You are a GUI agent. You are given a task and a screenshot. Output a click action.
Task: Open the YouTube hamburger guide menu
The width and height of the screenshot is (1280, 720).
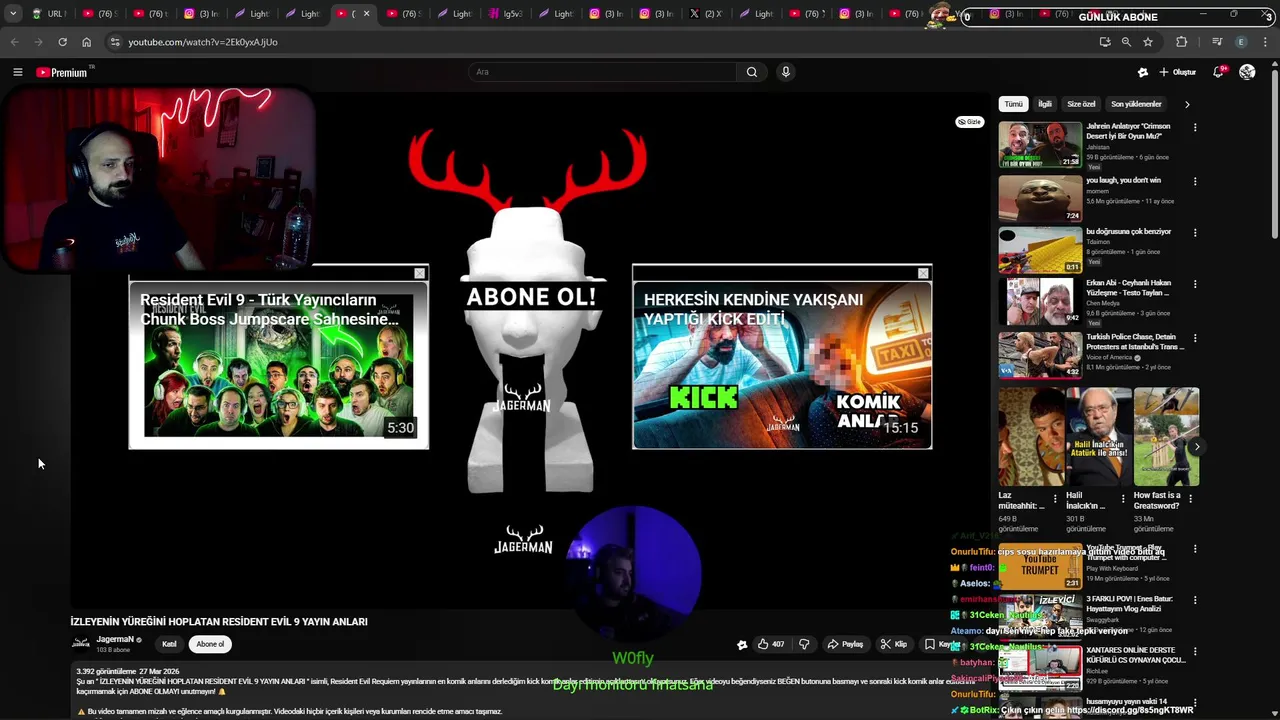pyautogui.click(x=17, y=72)
